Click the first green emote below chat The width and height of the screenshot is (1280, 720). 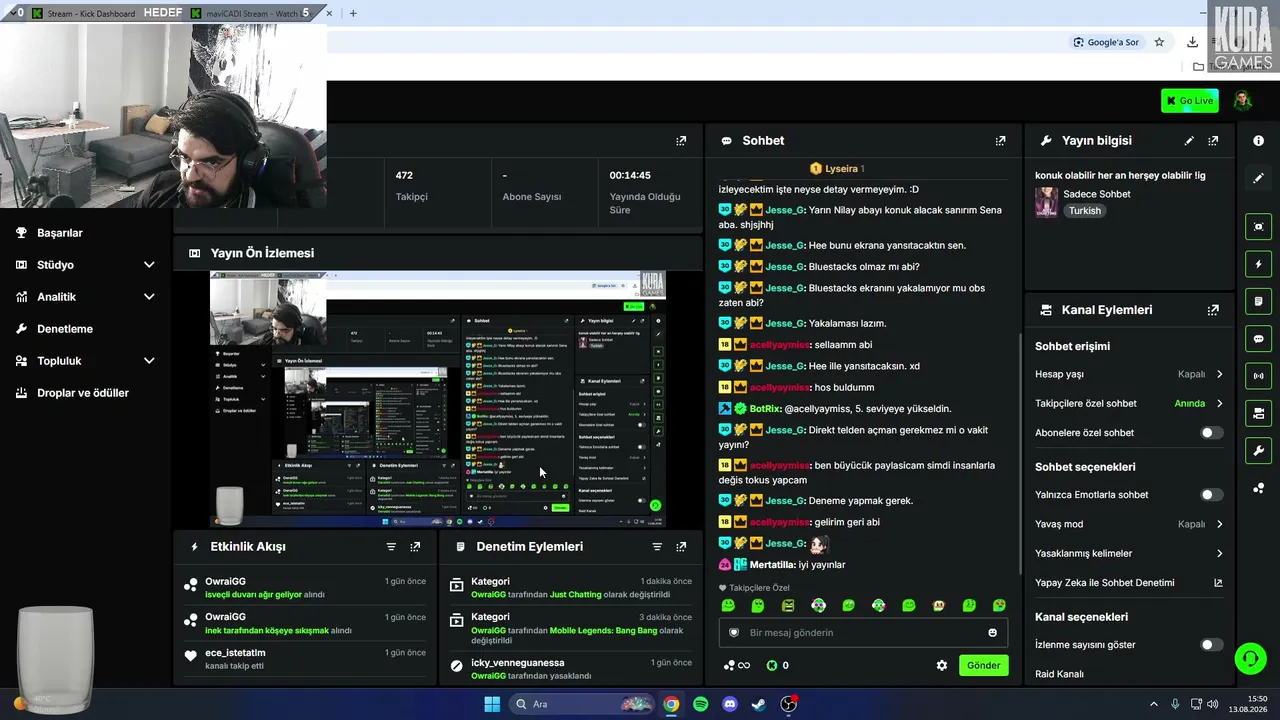coord(728,605)
